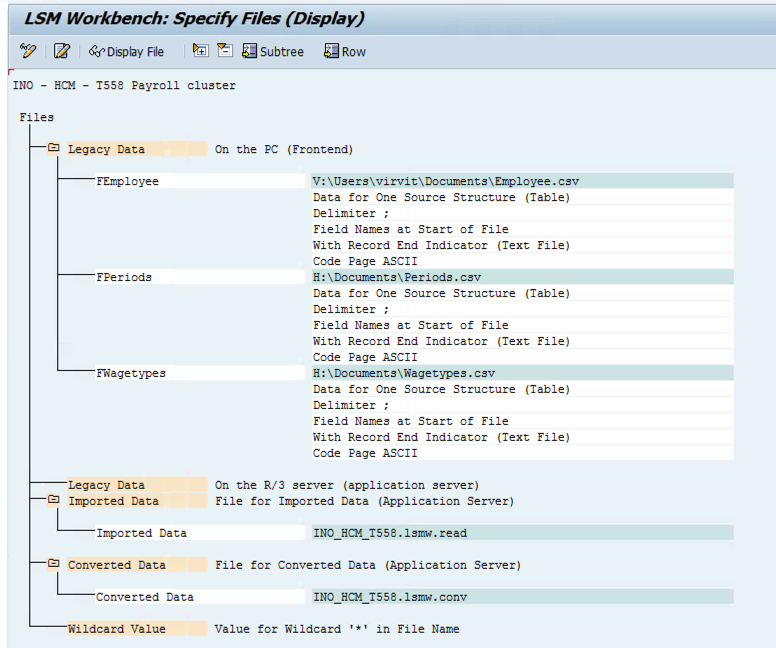This screenshot has height=648, width=776.
Task: Click With Record End Indicator line under FWagetypes
Action: 523,437
